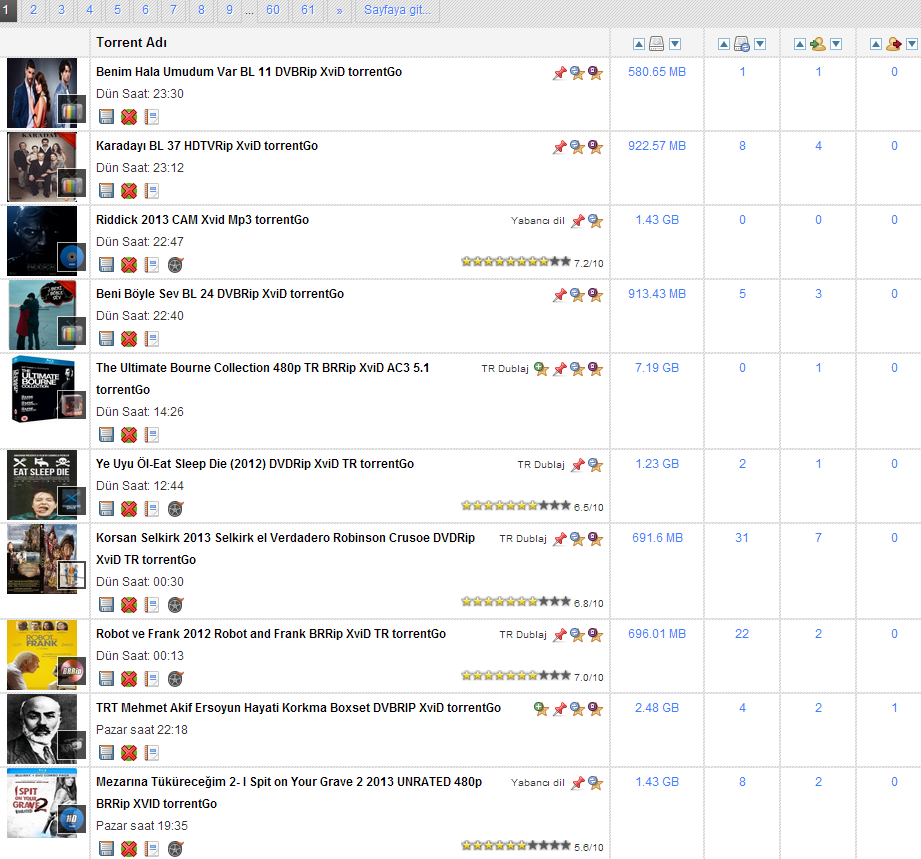This screenshot has width=921, height=859.
Task: Open notes icon under Ye Uyu Öl-Eat Sleep Die
Action: 152,508
